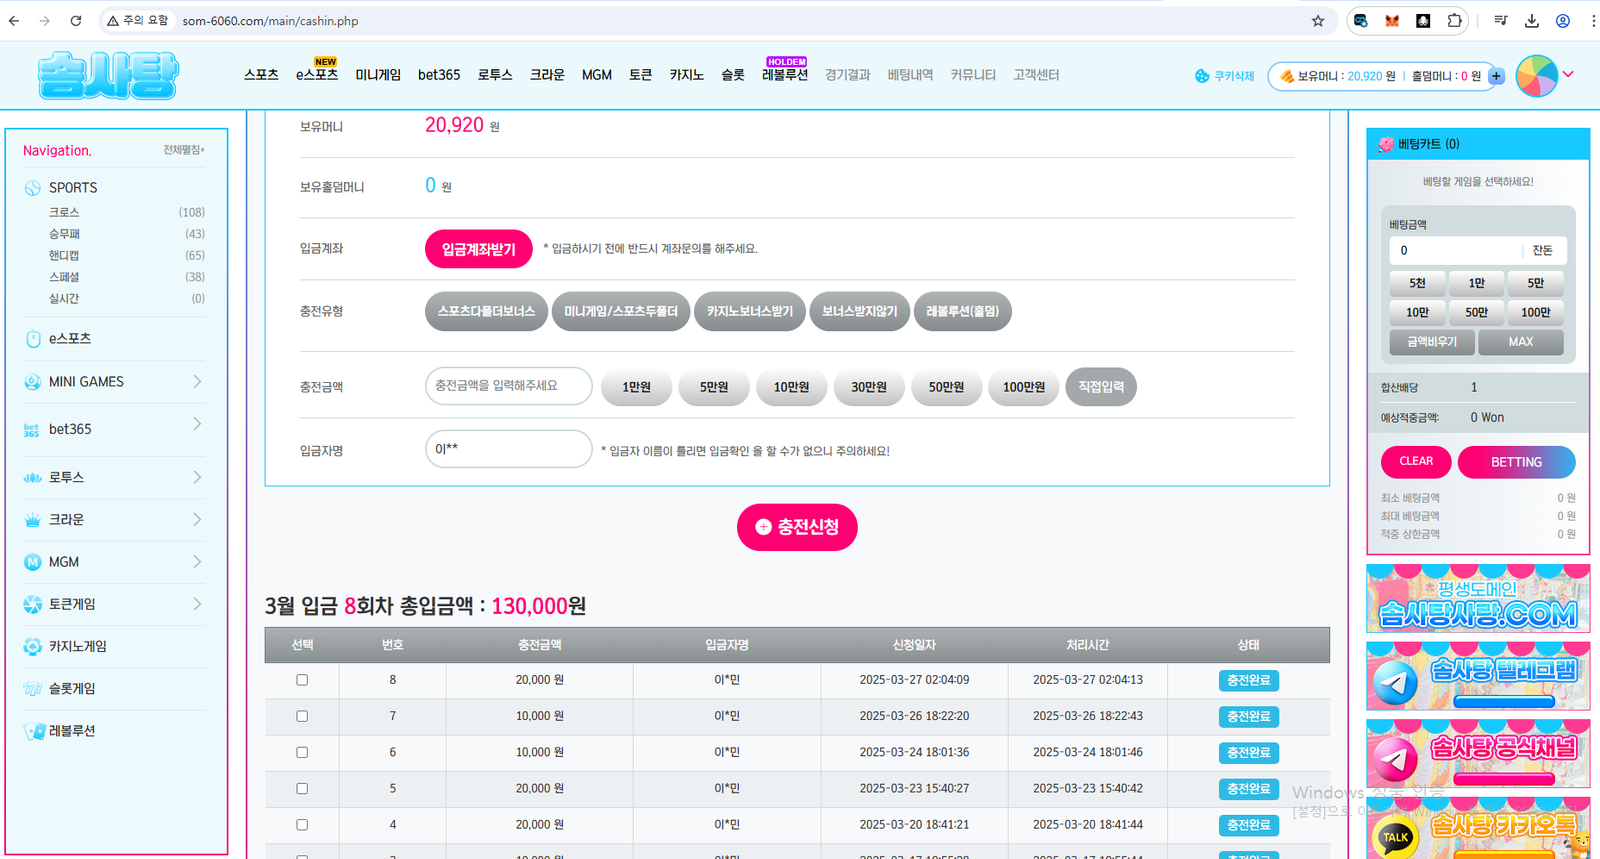The image size is (1600, 859).
Task: Open the browser downloads icon
Action: point(1531,21)
